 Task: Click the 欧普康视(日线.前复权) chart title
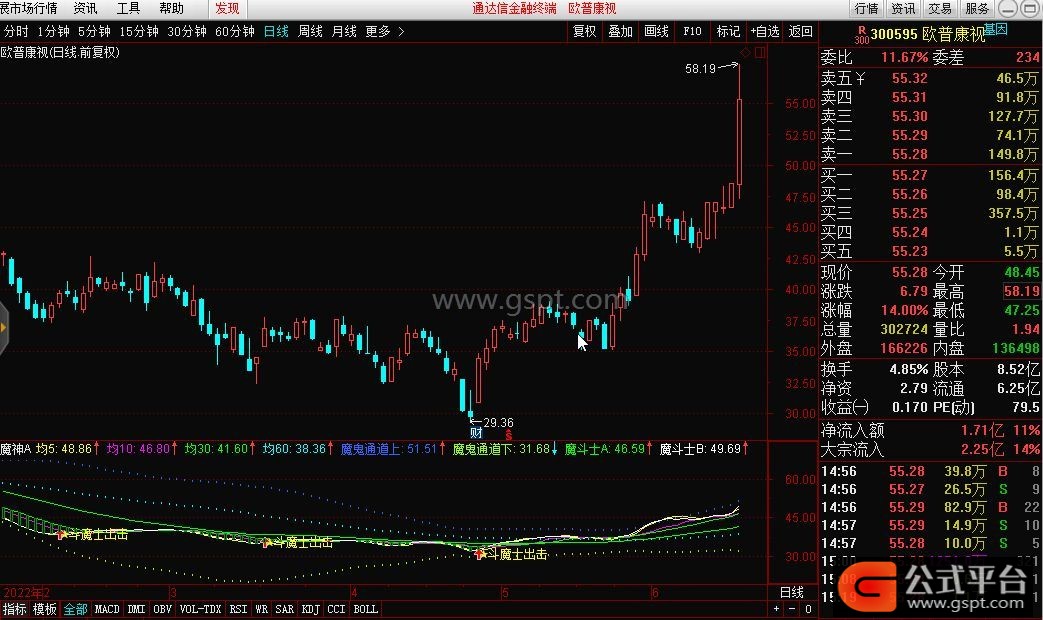point(60,53)
